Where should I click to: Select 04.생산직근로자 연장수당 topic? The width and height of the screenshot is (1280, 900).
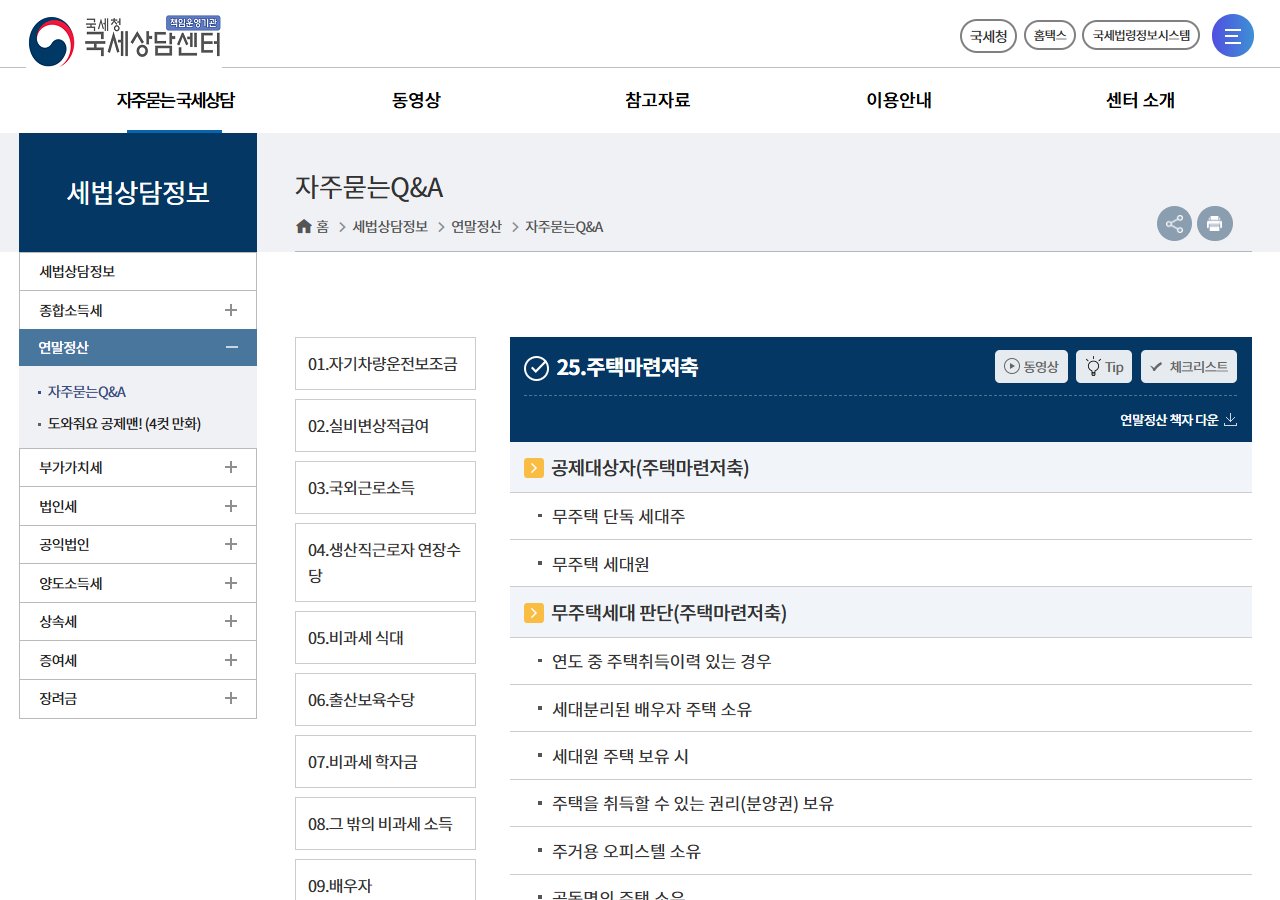[x=385, y=562]
